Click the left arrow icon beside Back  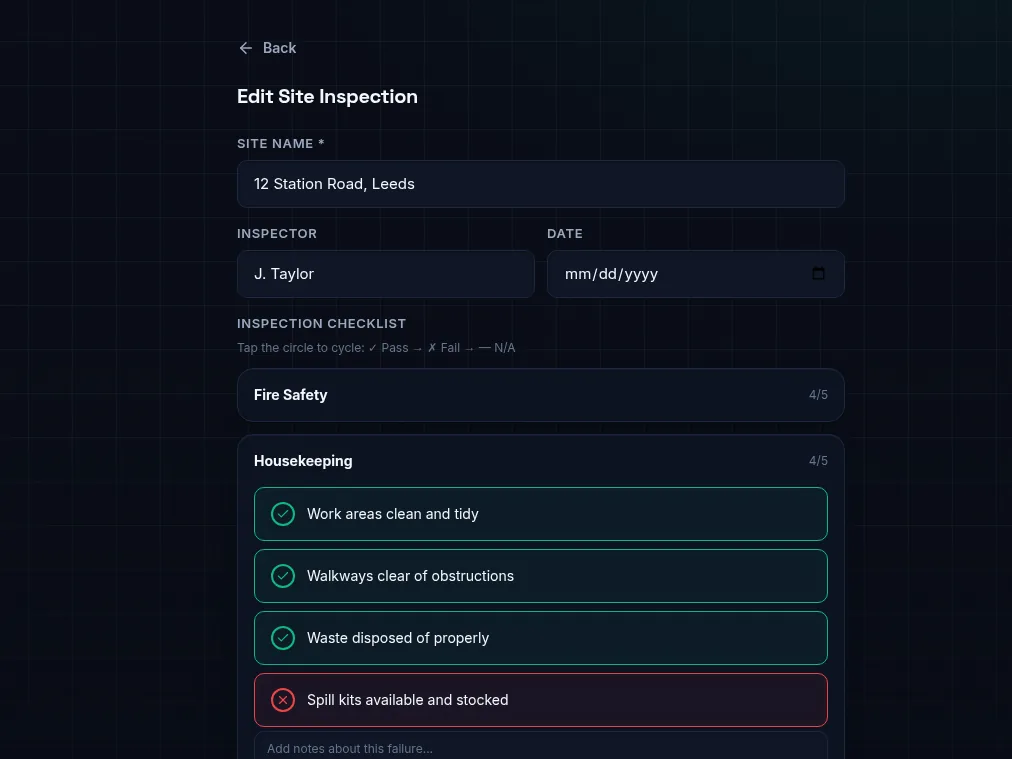(245, 48)
